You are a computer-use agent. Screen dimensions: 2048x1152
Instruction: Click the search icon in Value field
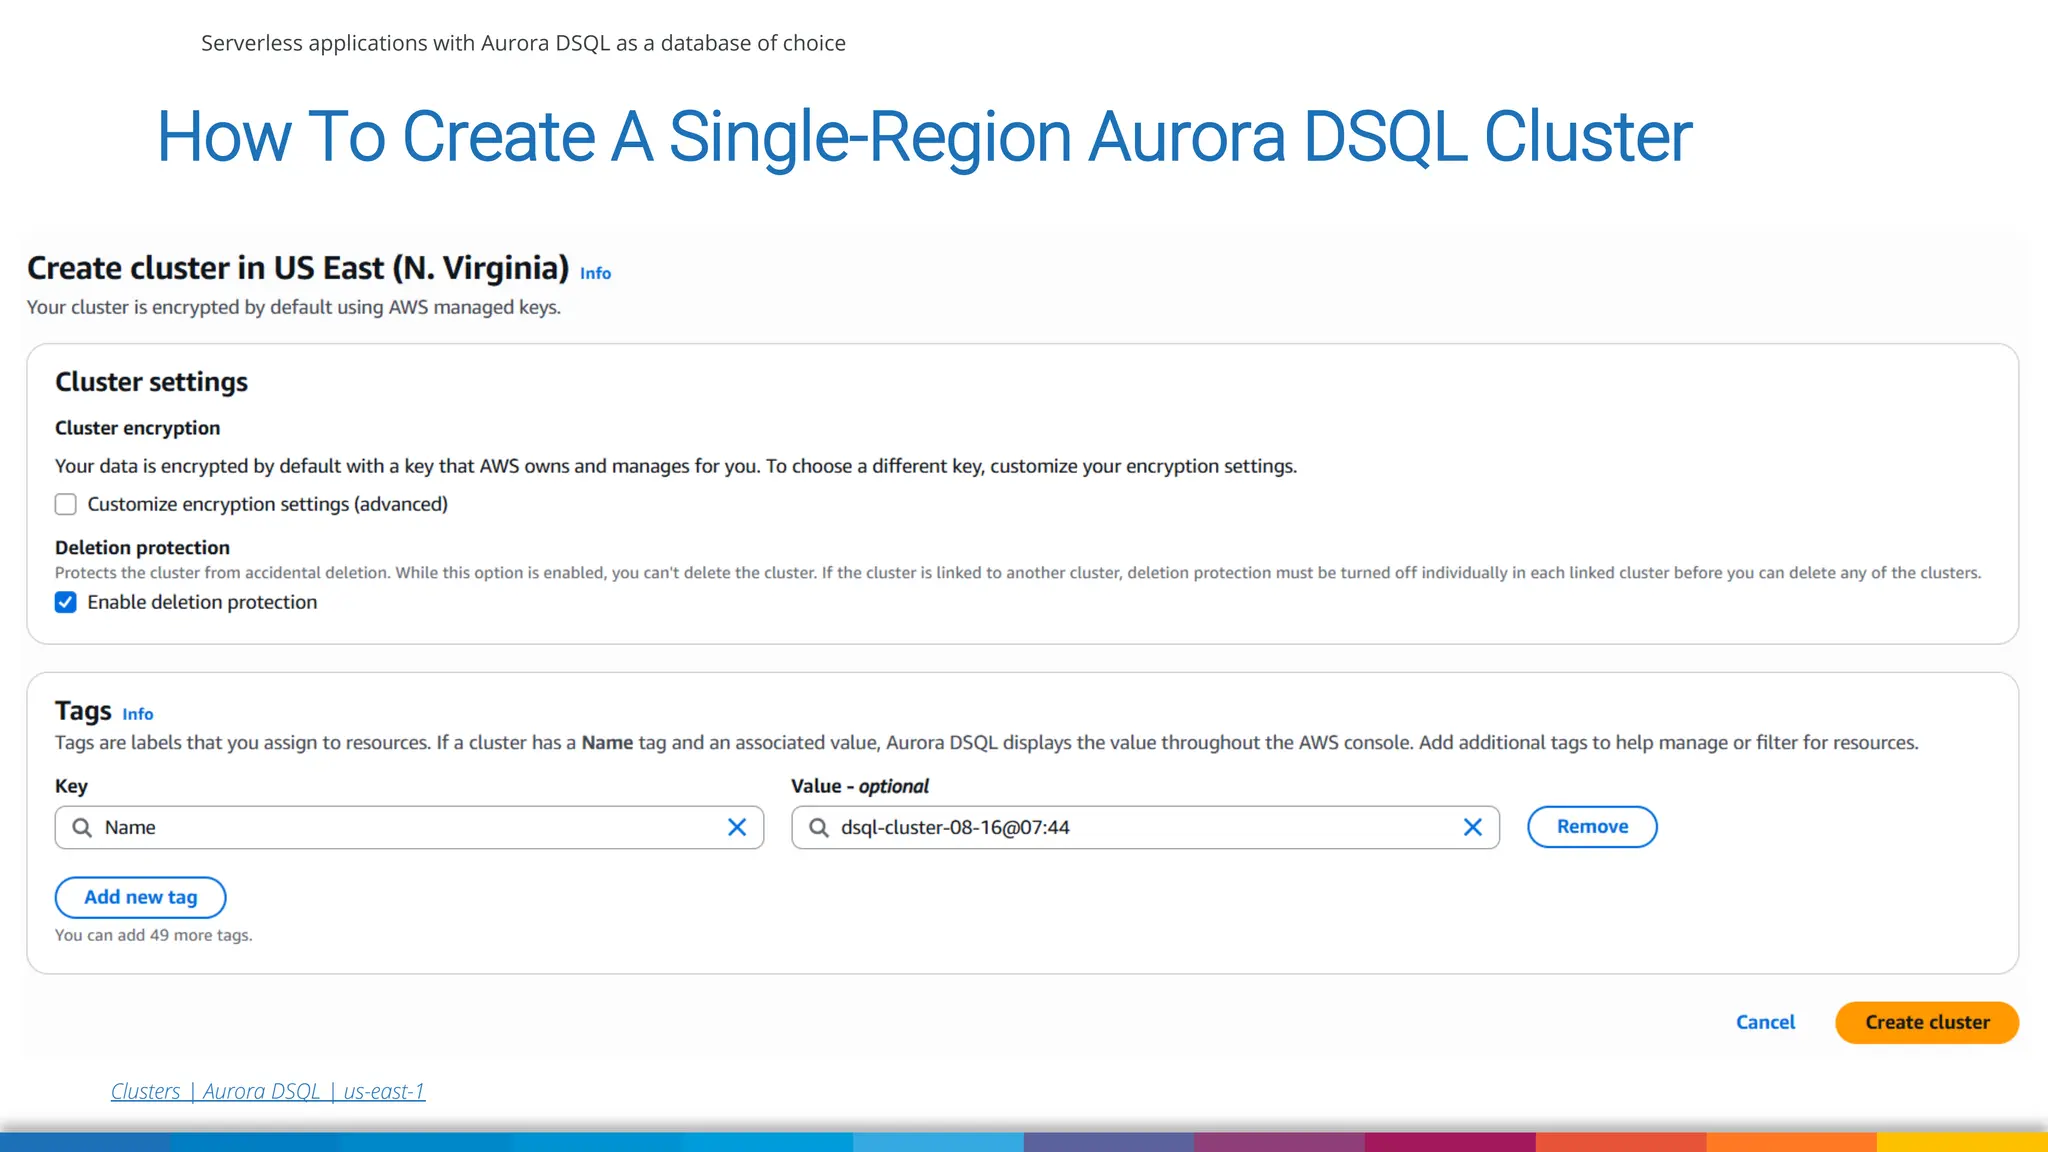(818, 827)
